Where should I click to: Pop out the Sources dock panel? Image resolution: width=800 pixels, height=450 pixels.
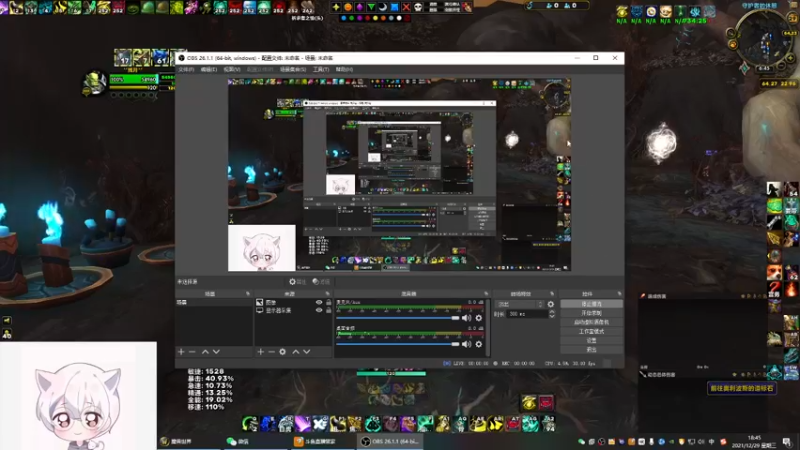[328, 294]
